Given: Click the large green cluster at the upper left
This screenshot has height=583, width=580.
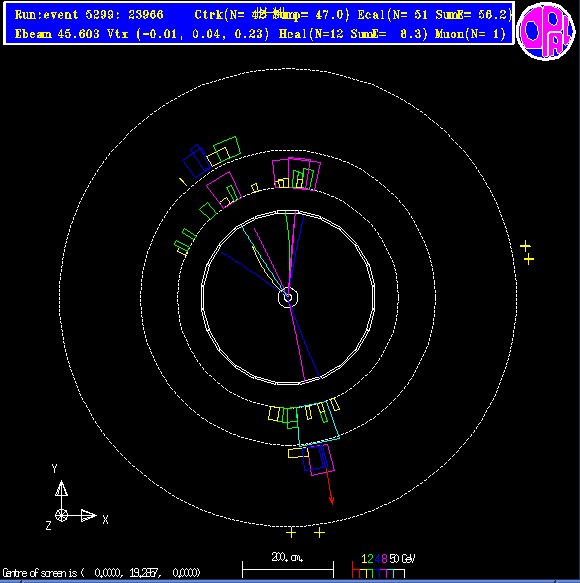Looking at the screenshot, I should (227, 149).
